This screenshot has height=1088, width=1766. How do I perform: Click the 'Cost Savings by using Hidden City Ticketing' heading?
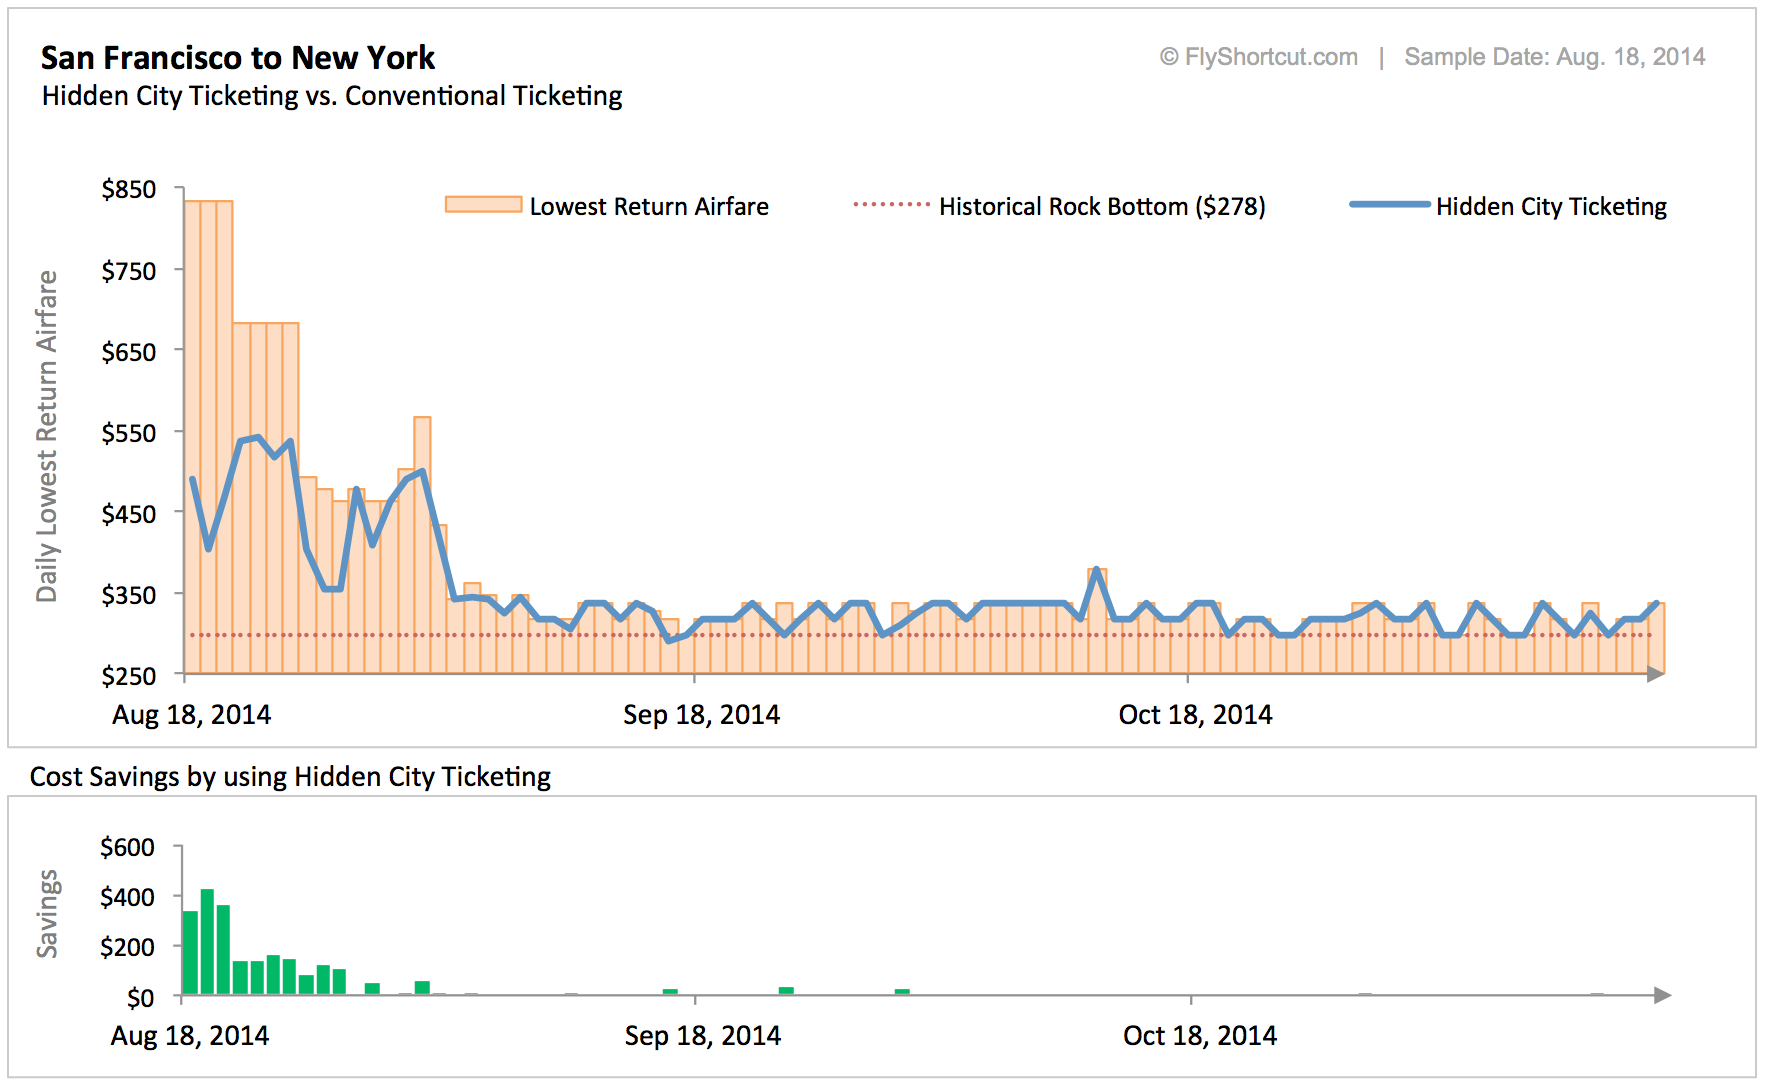[290, 777]
